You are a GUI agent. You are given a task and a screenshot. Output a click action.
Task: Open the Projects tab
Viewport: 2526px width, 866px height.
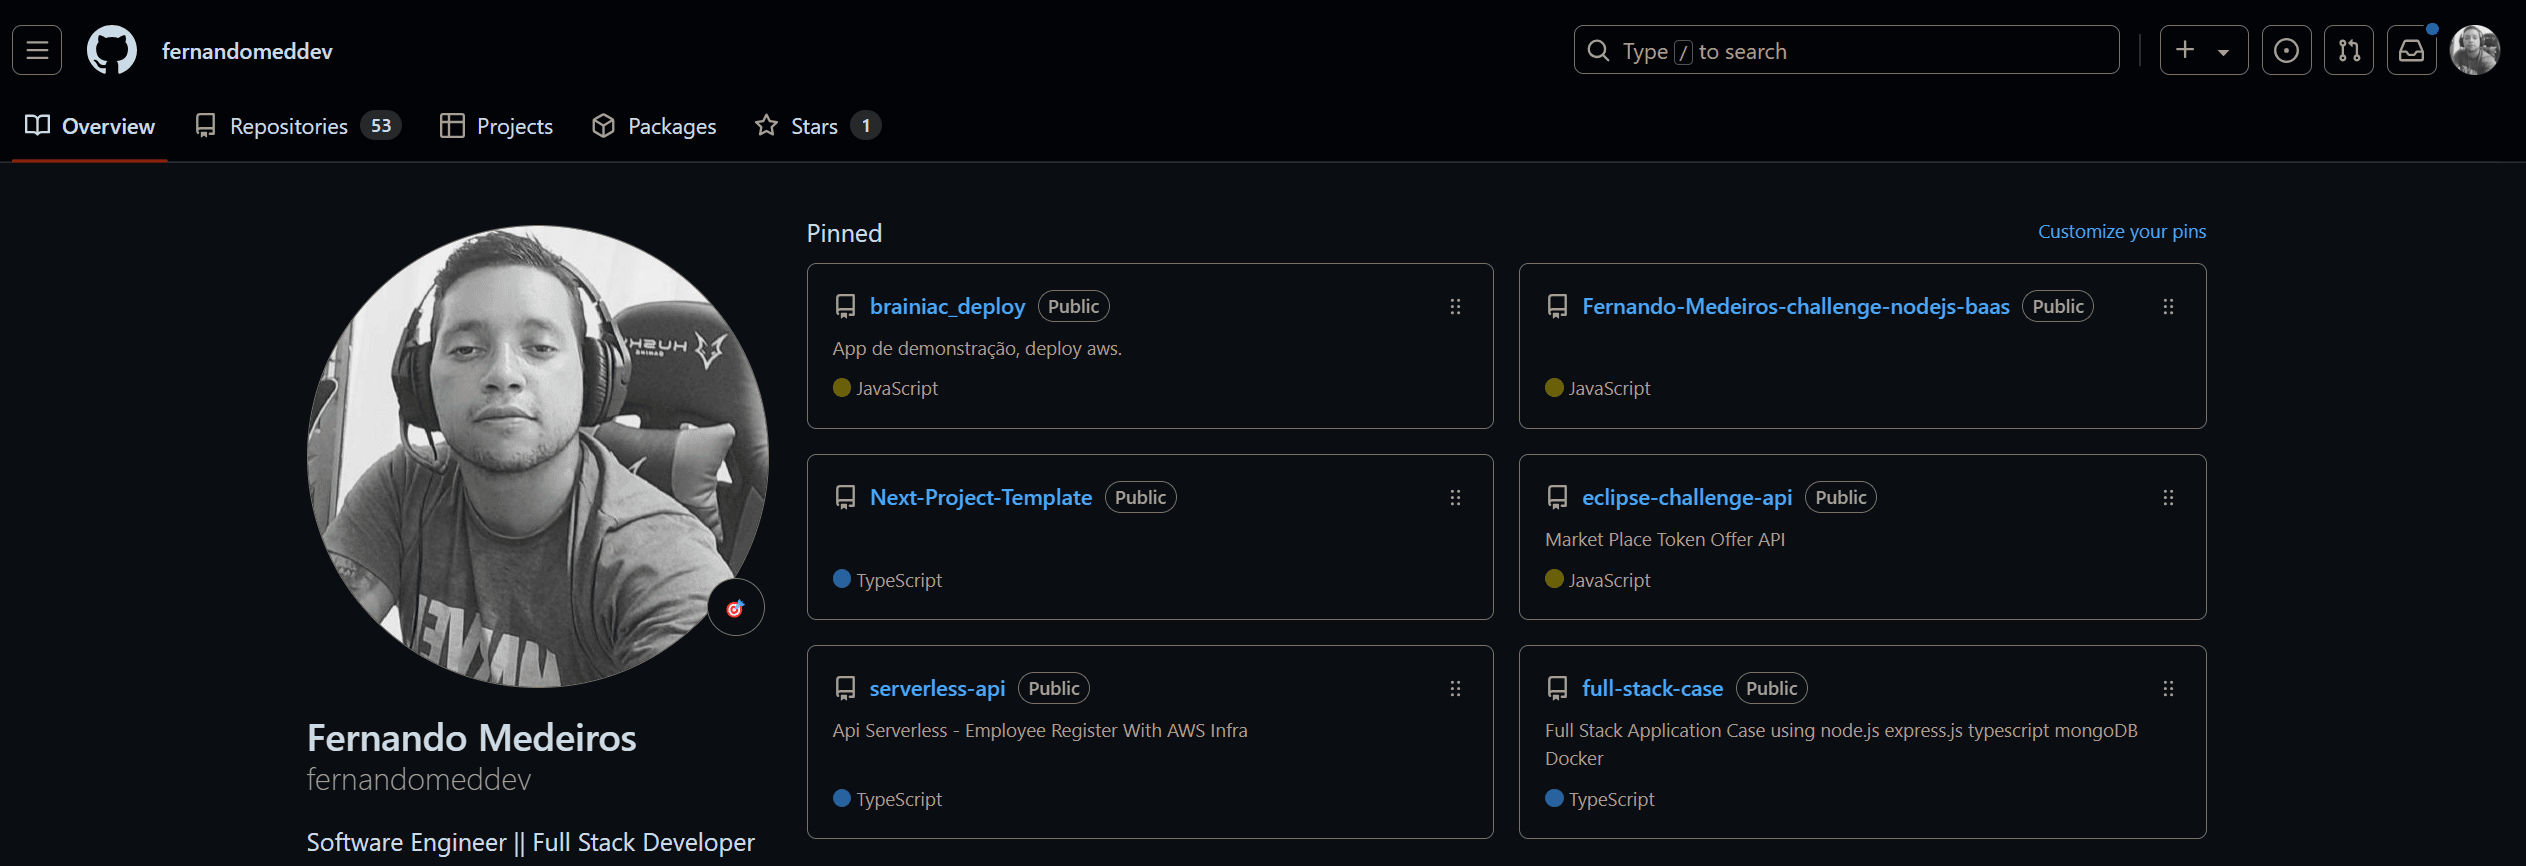point(496,126)
